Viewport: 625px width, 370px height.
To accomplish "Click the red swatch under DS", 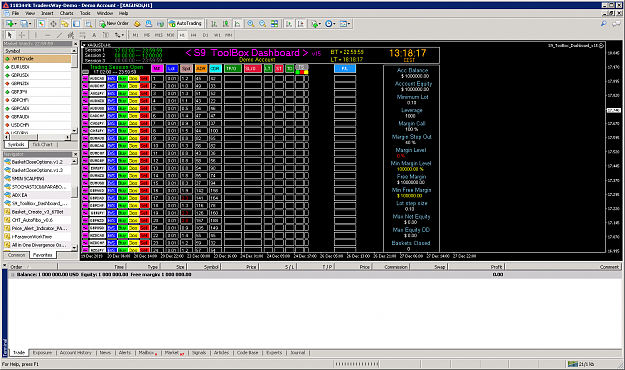I will 302,72.
